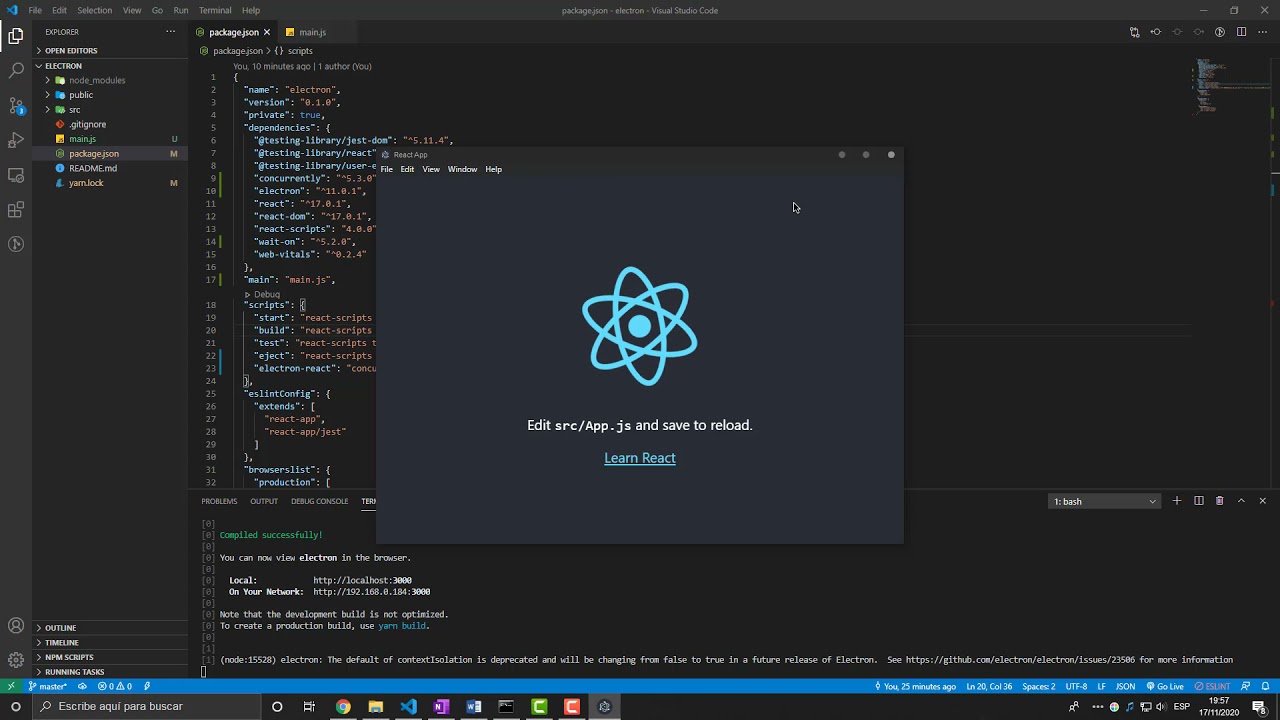Click Ln 20, Col 36 in status bar

pos(989,686)
